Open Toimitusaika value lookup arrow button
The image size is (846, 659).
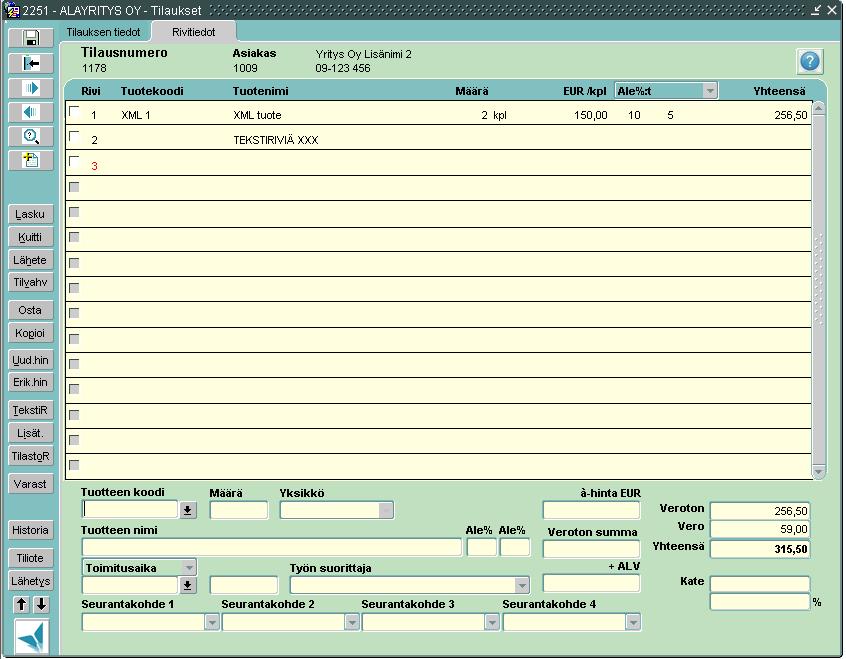point(187,585)
